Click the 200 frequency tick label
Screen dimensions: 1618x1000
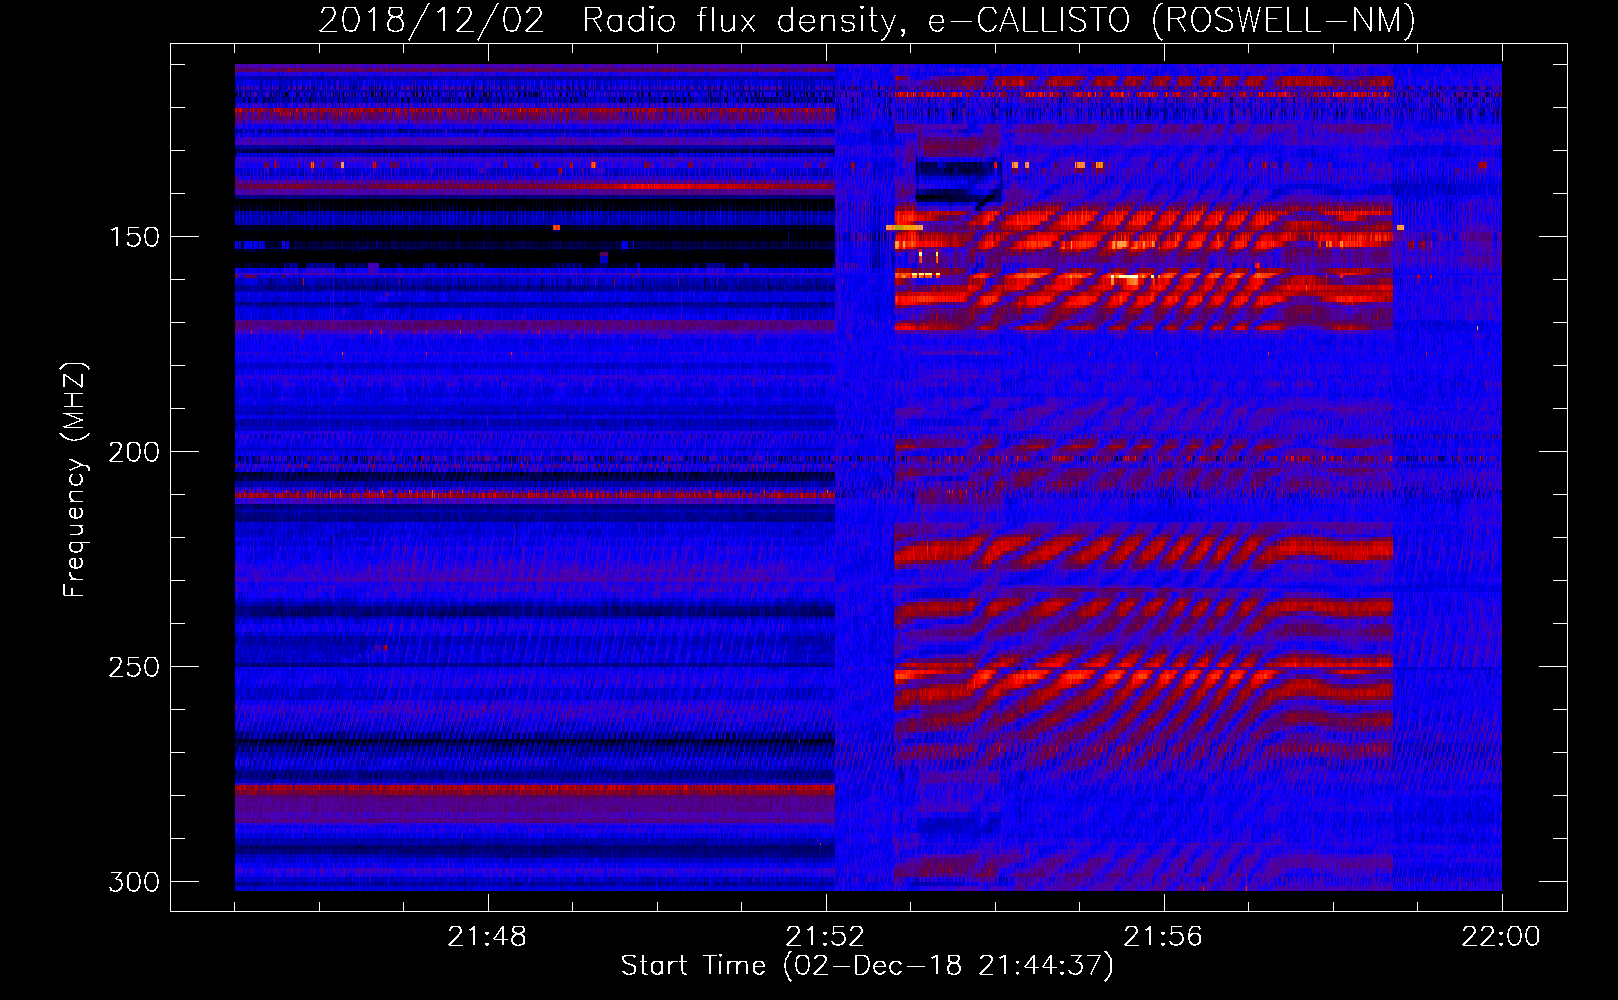click(133, 452)
